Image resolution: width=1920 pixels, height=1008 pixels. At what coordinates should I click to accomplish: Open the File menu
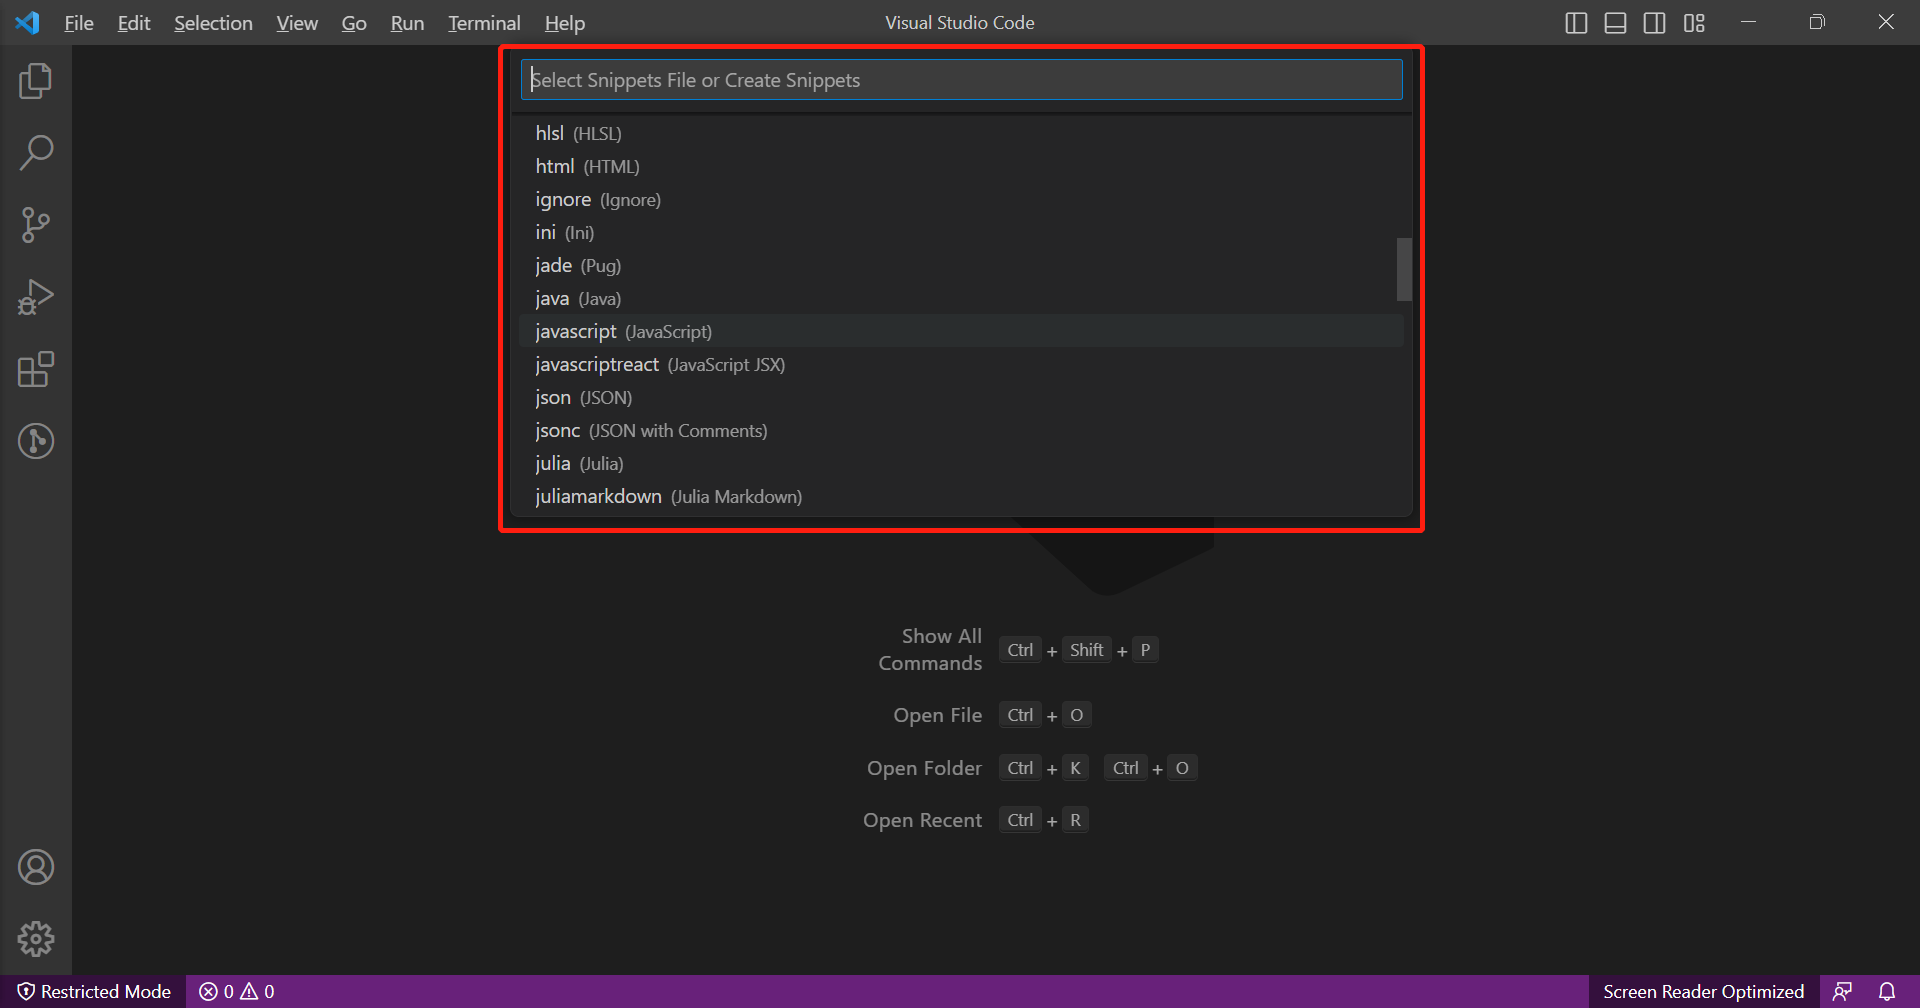[79, 23]
